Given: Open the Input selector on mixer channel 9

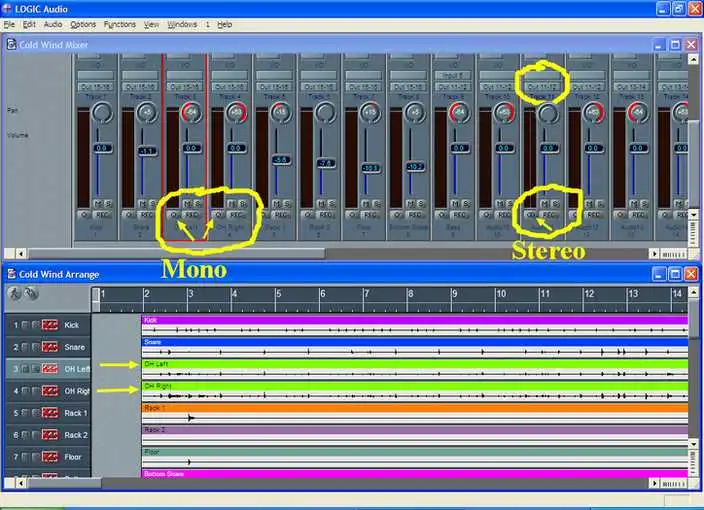Looking at the screenshot, I should [453, 75].
